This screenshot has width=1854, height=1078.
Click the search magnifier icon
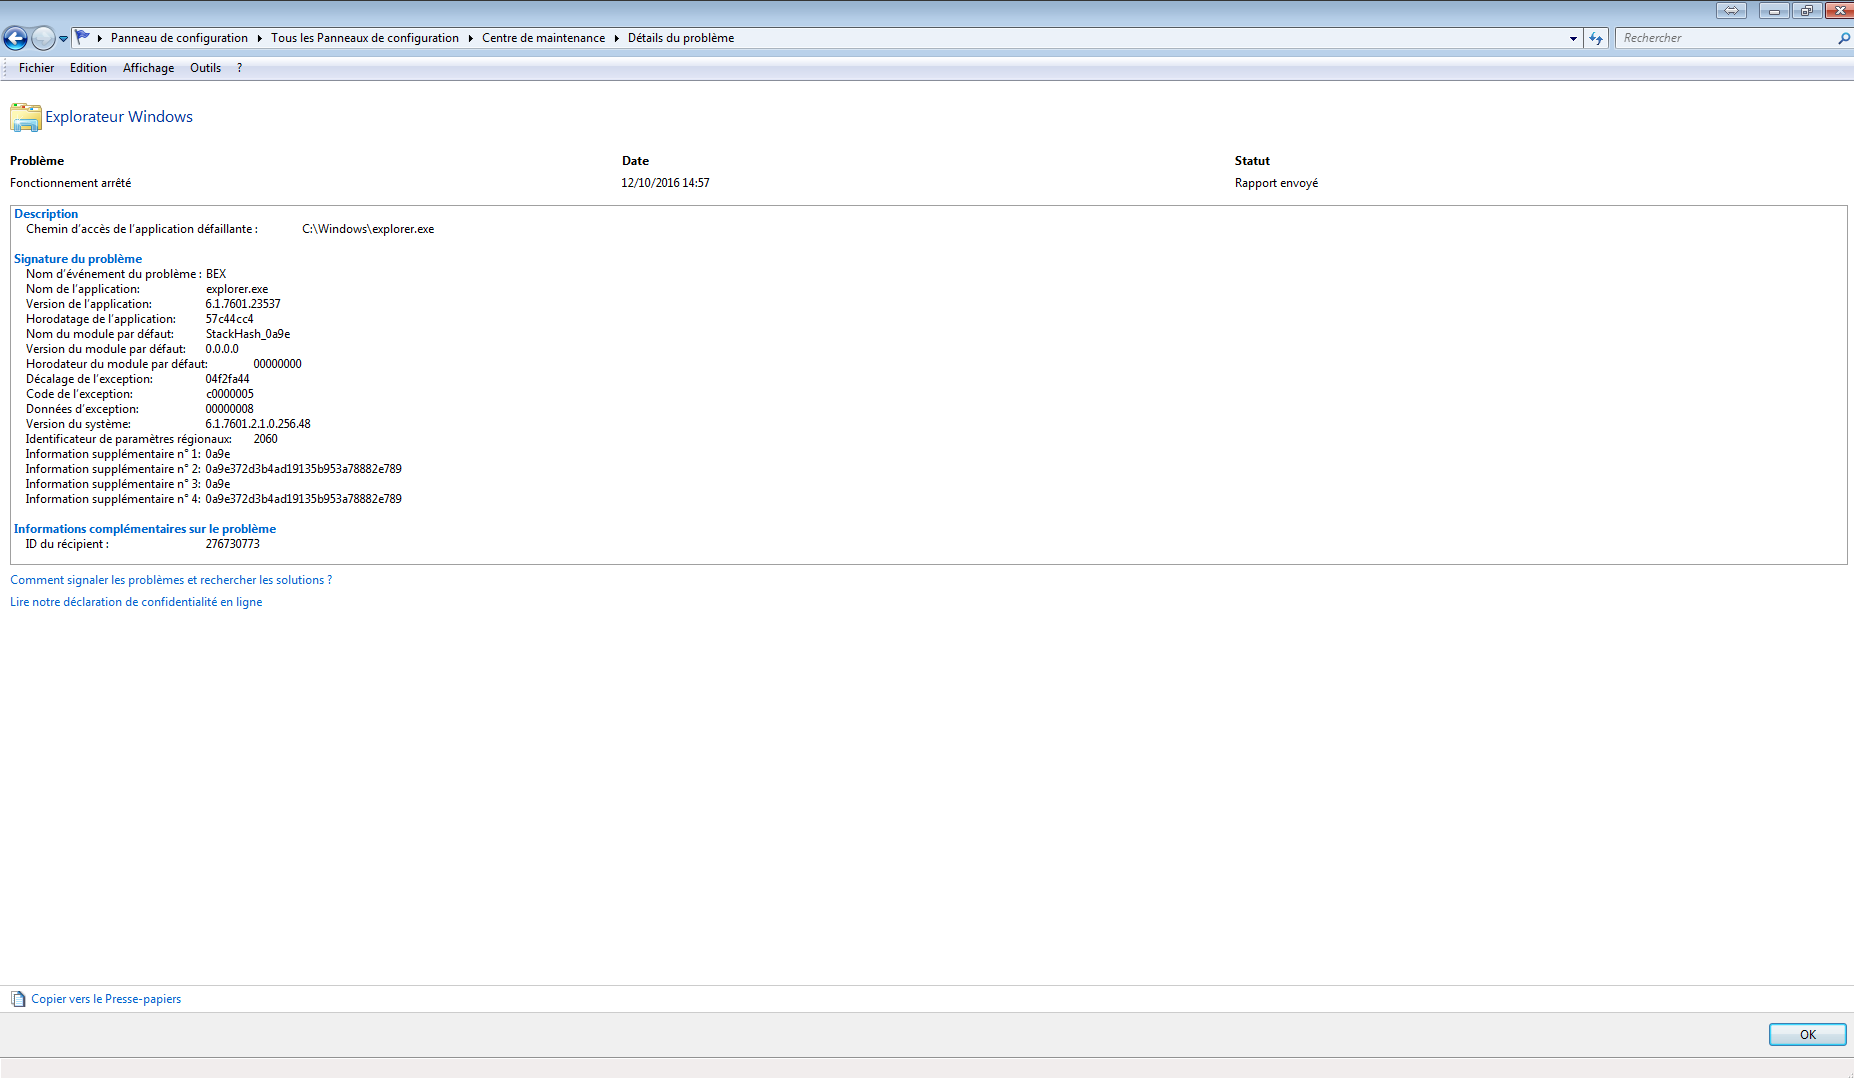tap(1845, 38)
